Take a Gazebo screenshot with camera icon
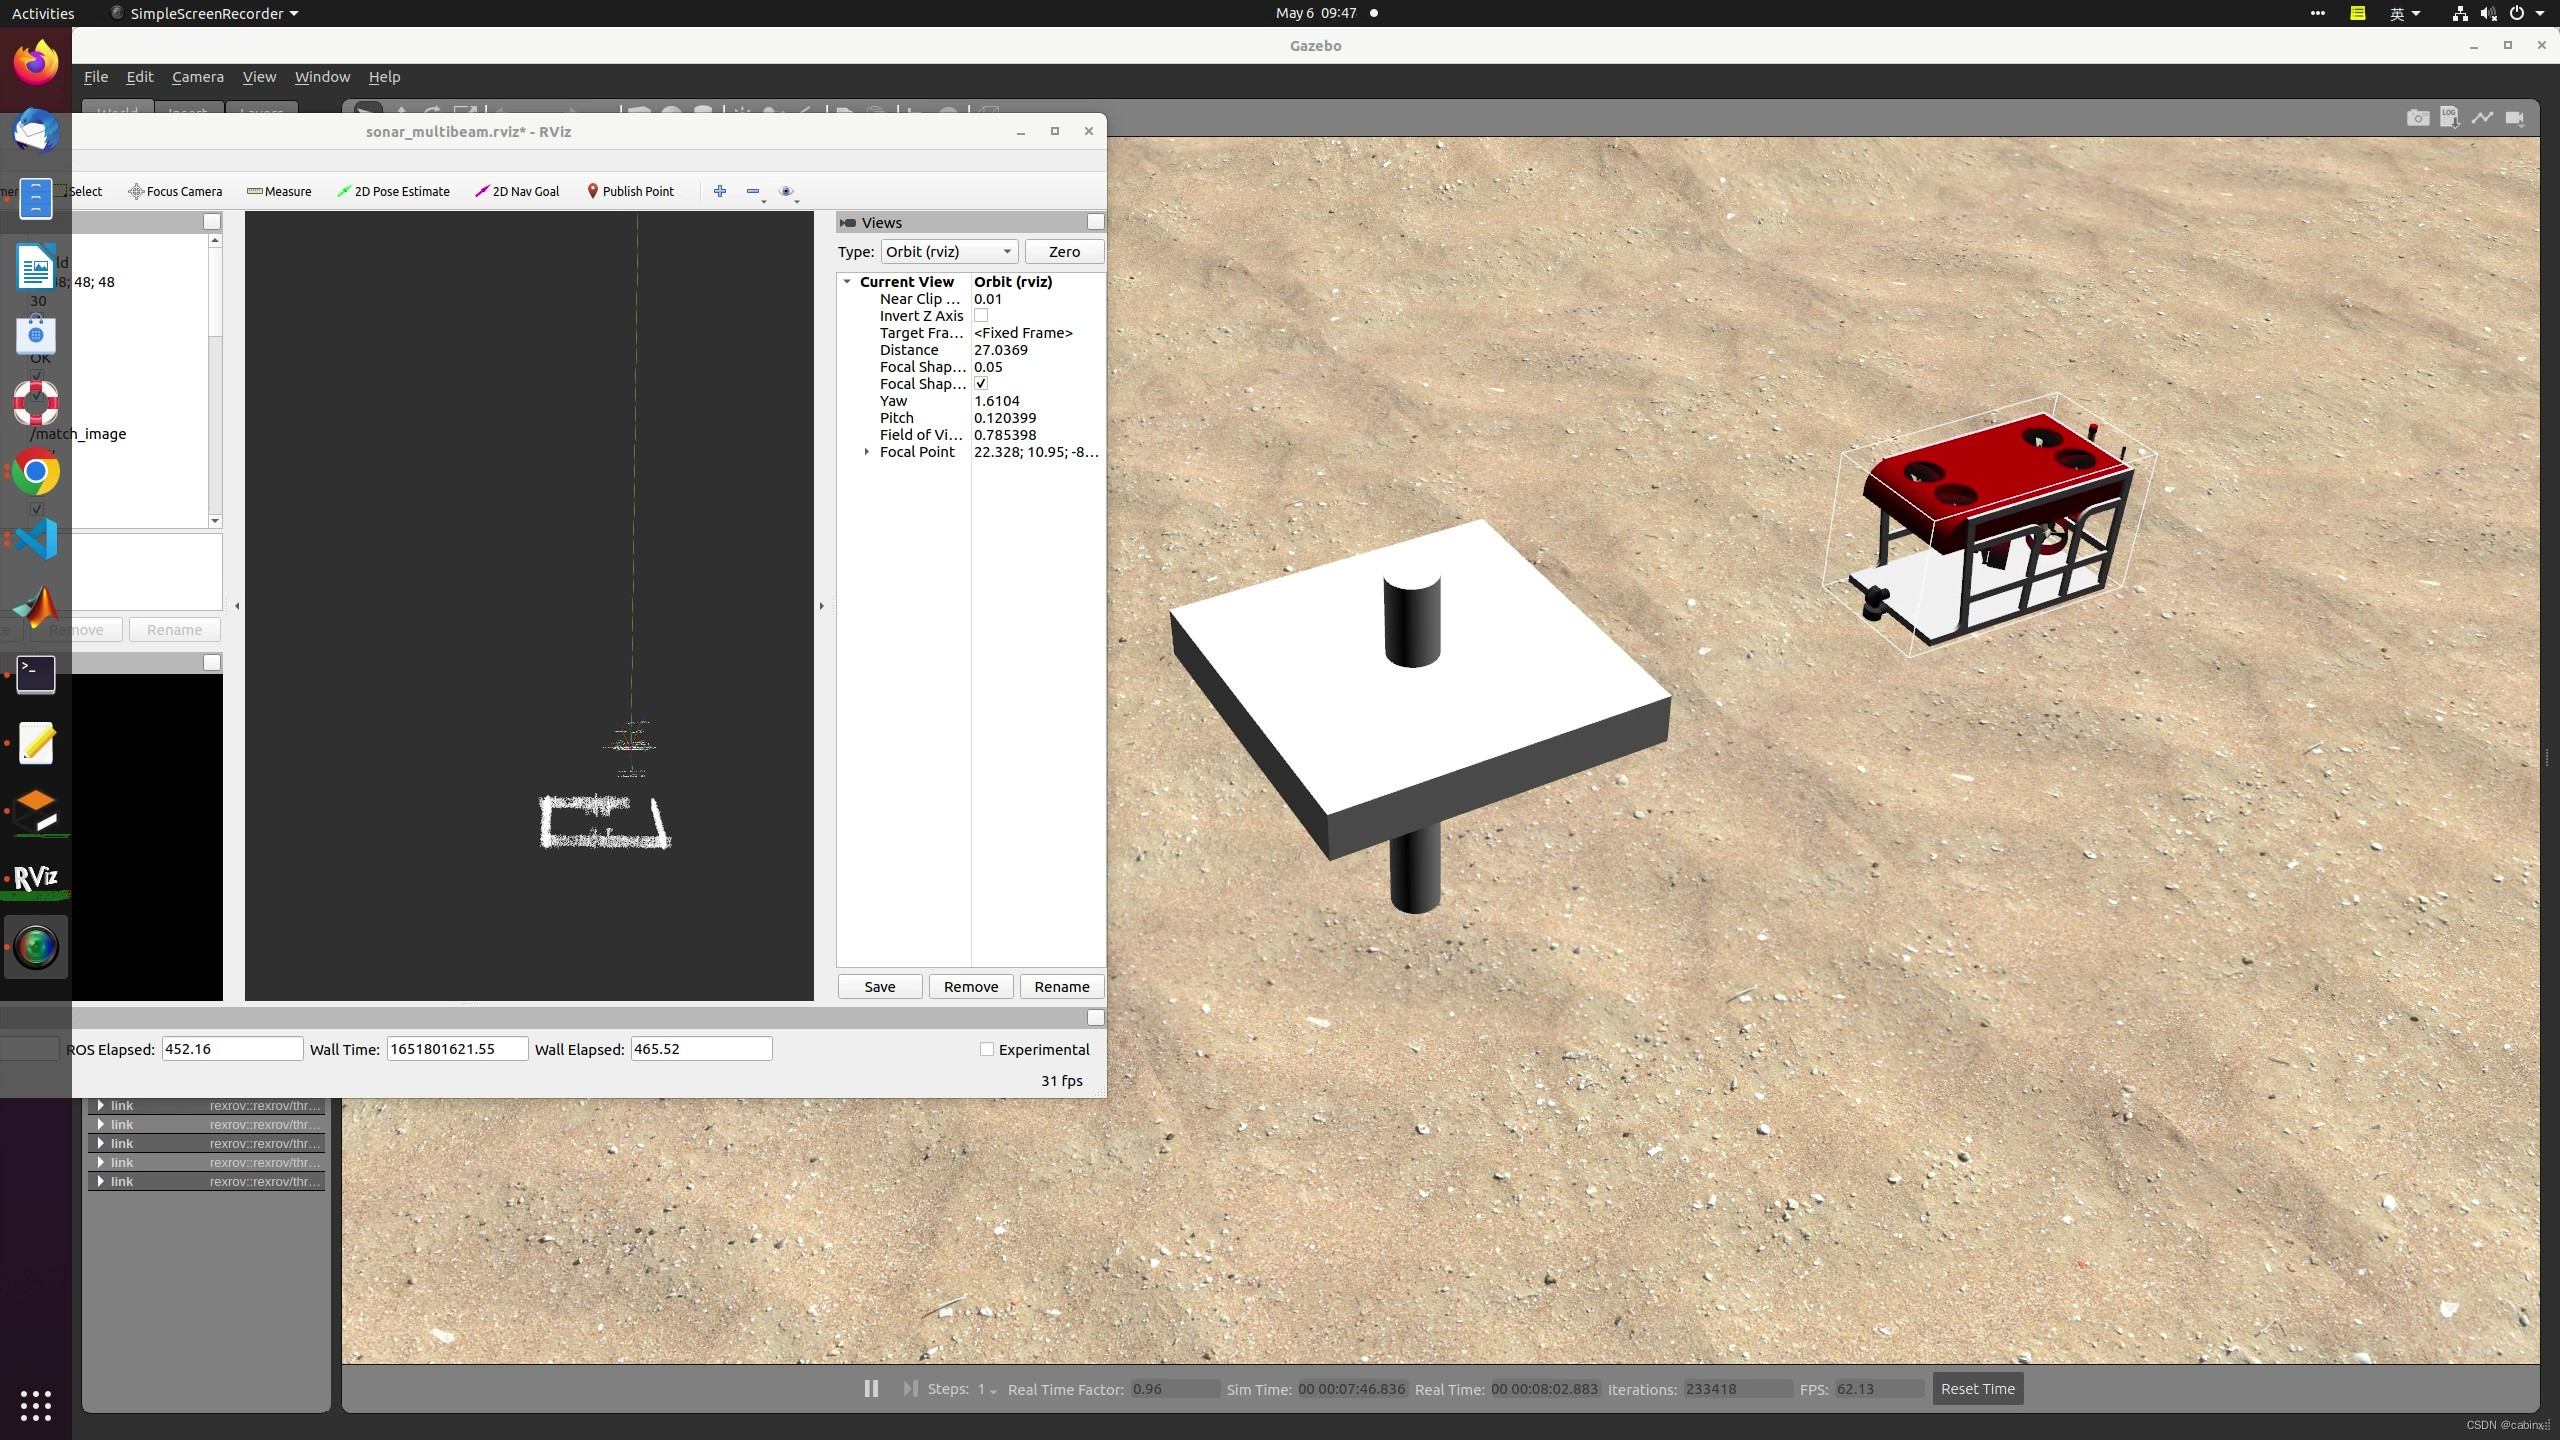Image resolution: width=2560 pixels, height=1440 pixels. (2417, 118)
